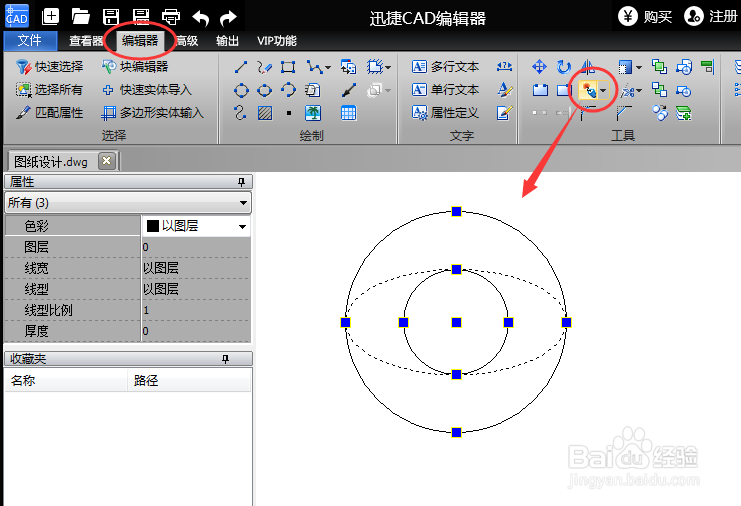
Task: Select the Spline curve tool
Action: point(240,113)
